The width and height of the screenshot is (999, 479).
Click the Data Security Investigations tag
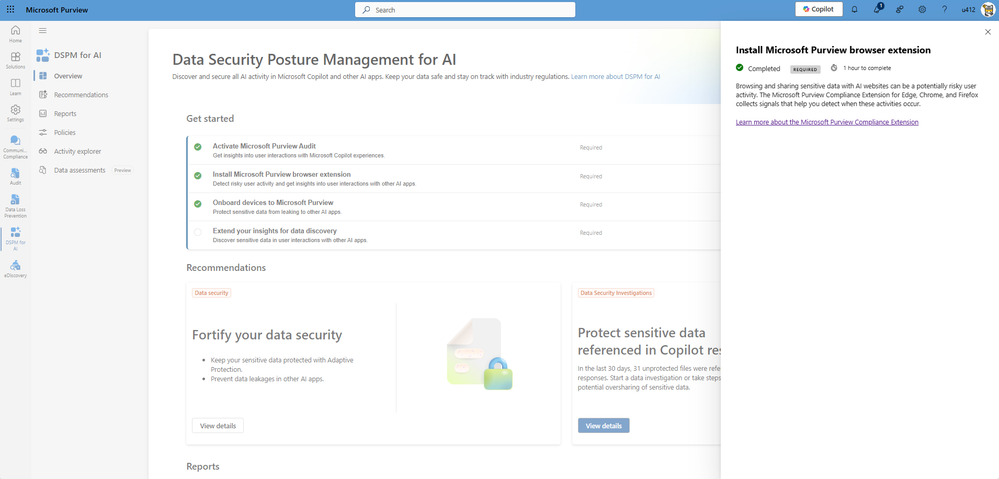[616, 293]
